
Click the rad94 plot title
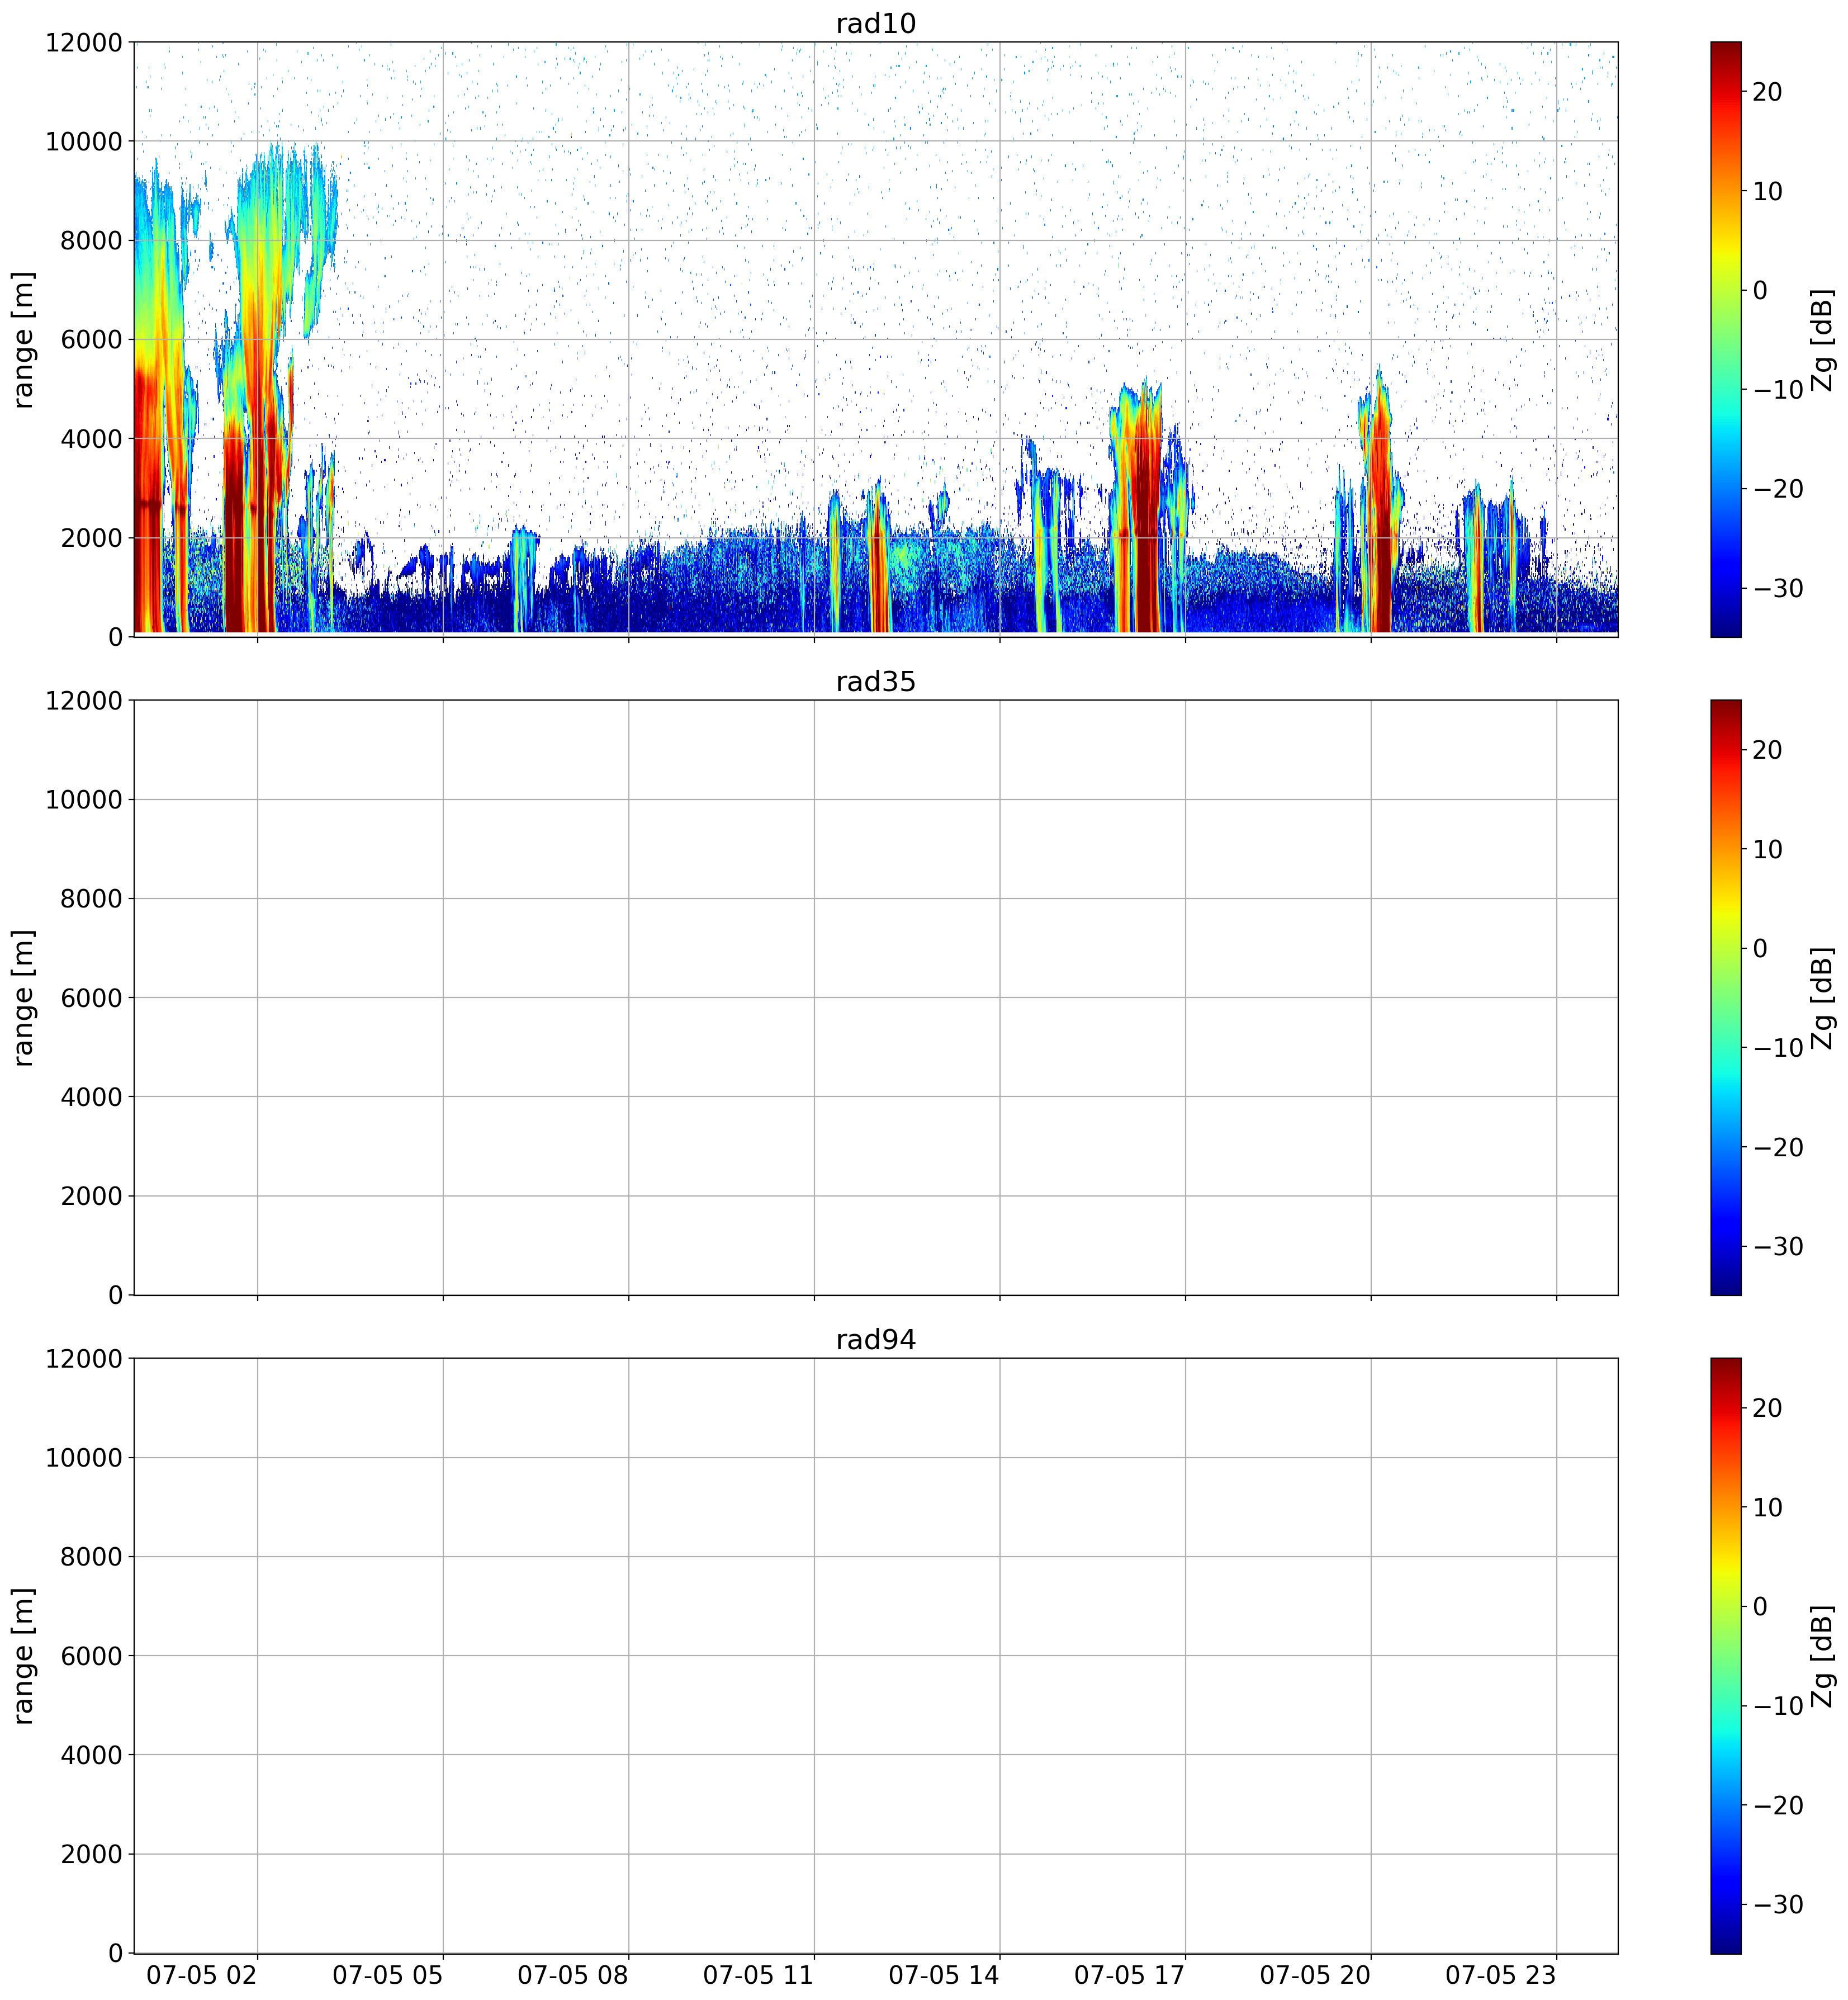875,1339
